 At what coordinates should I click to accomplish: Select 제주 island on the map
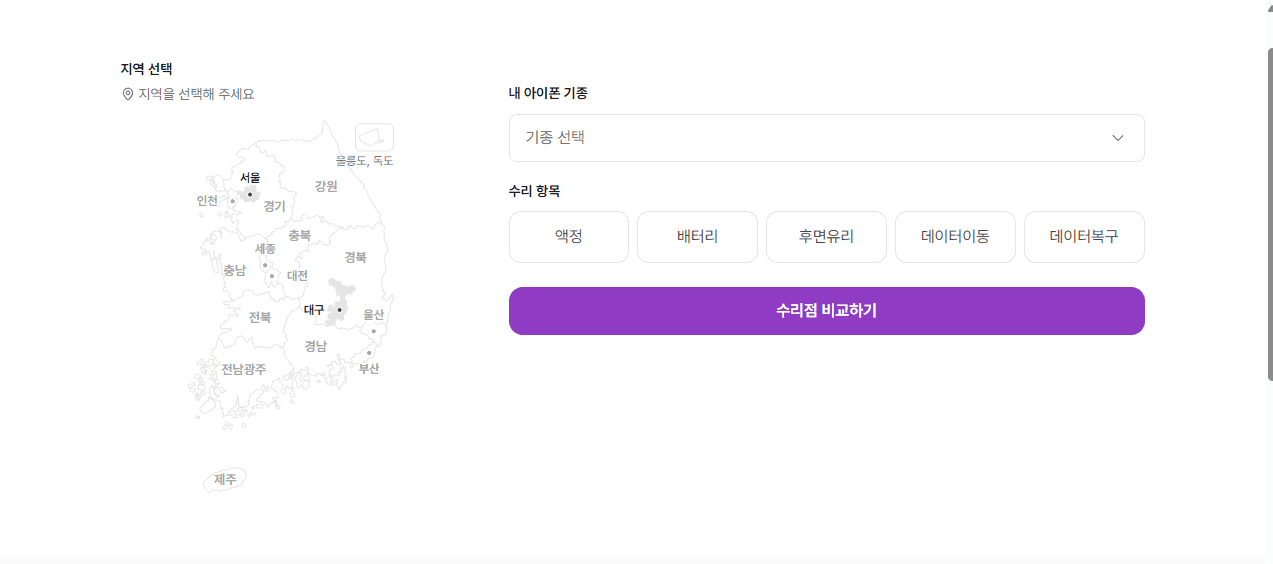point(225,480)
